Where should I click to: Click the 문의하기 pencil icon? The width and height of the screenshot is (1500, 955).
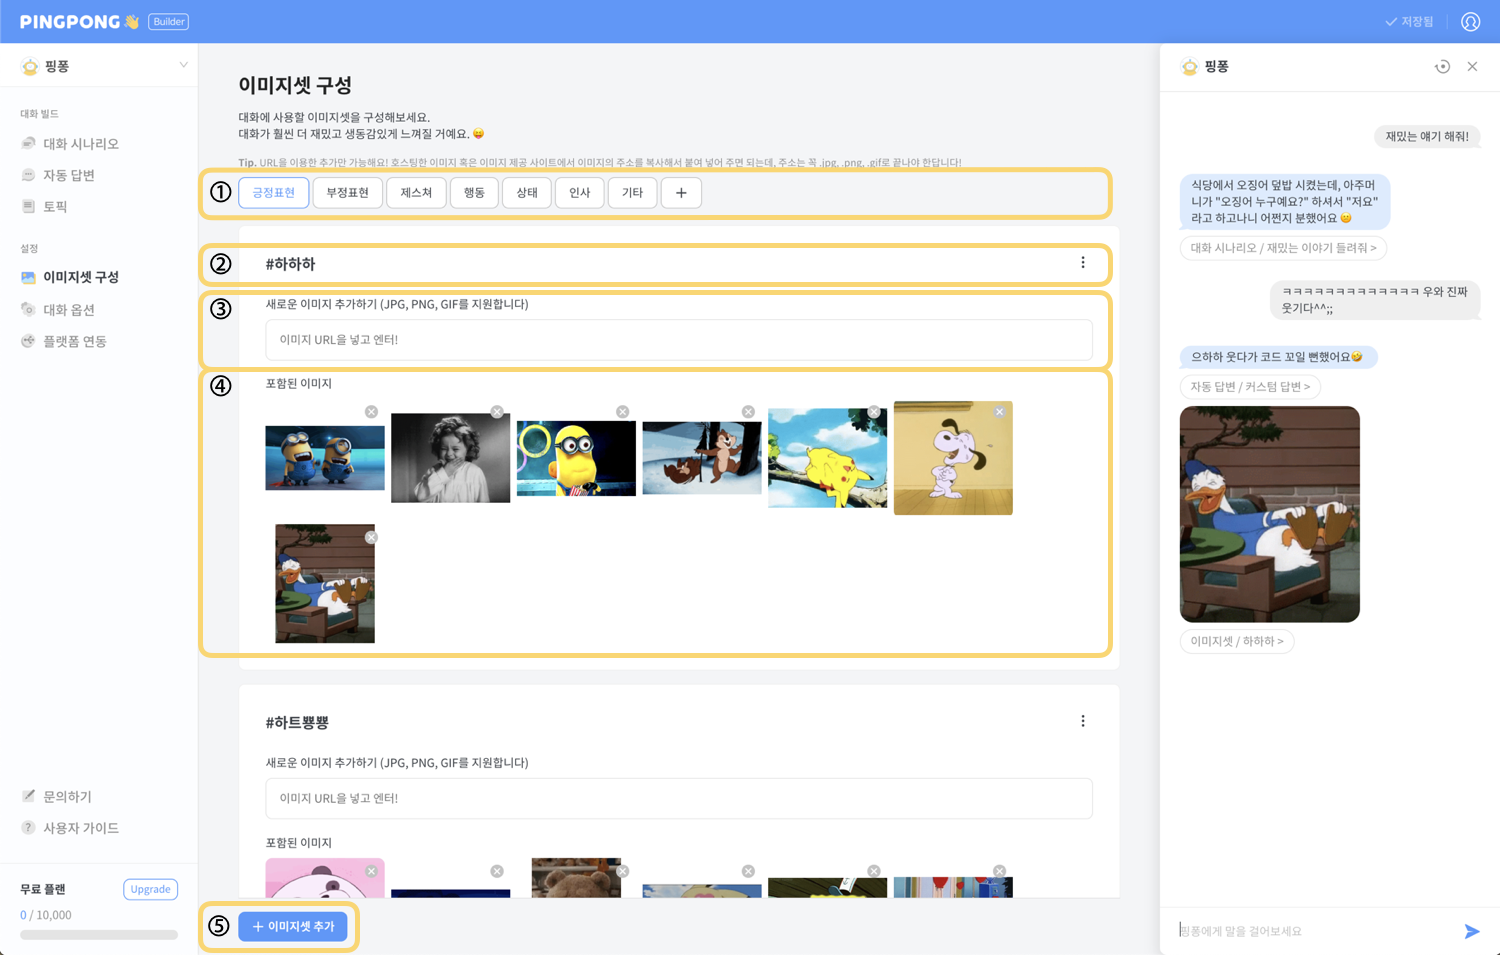pos(28,796)
